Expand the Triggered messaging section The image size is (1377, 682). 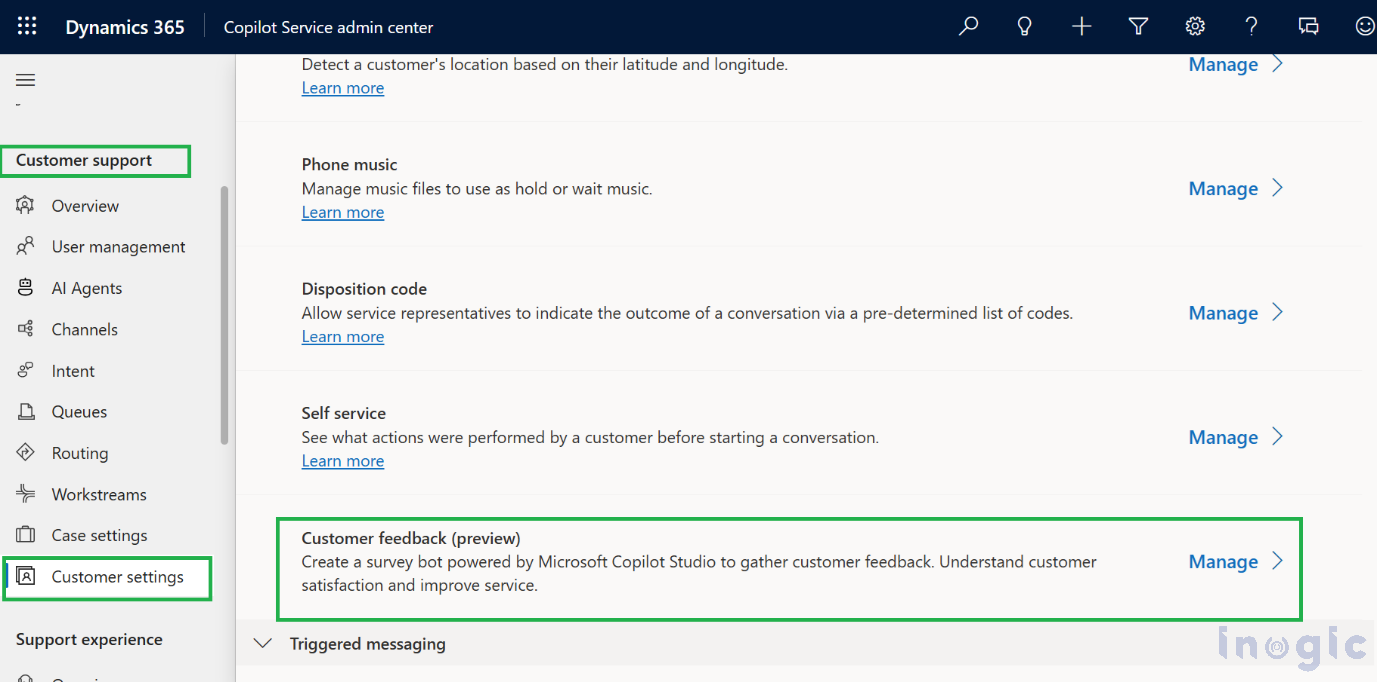[x=263, y=644]
